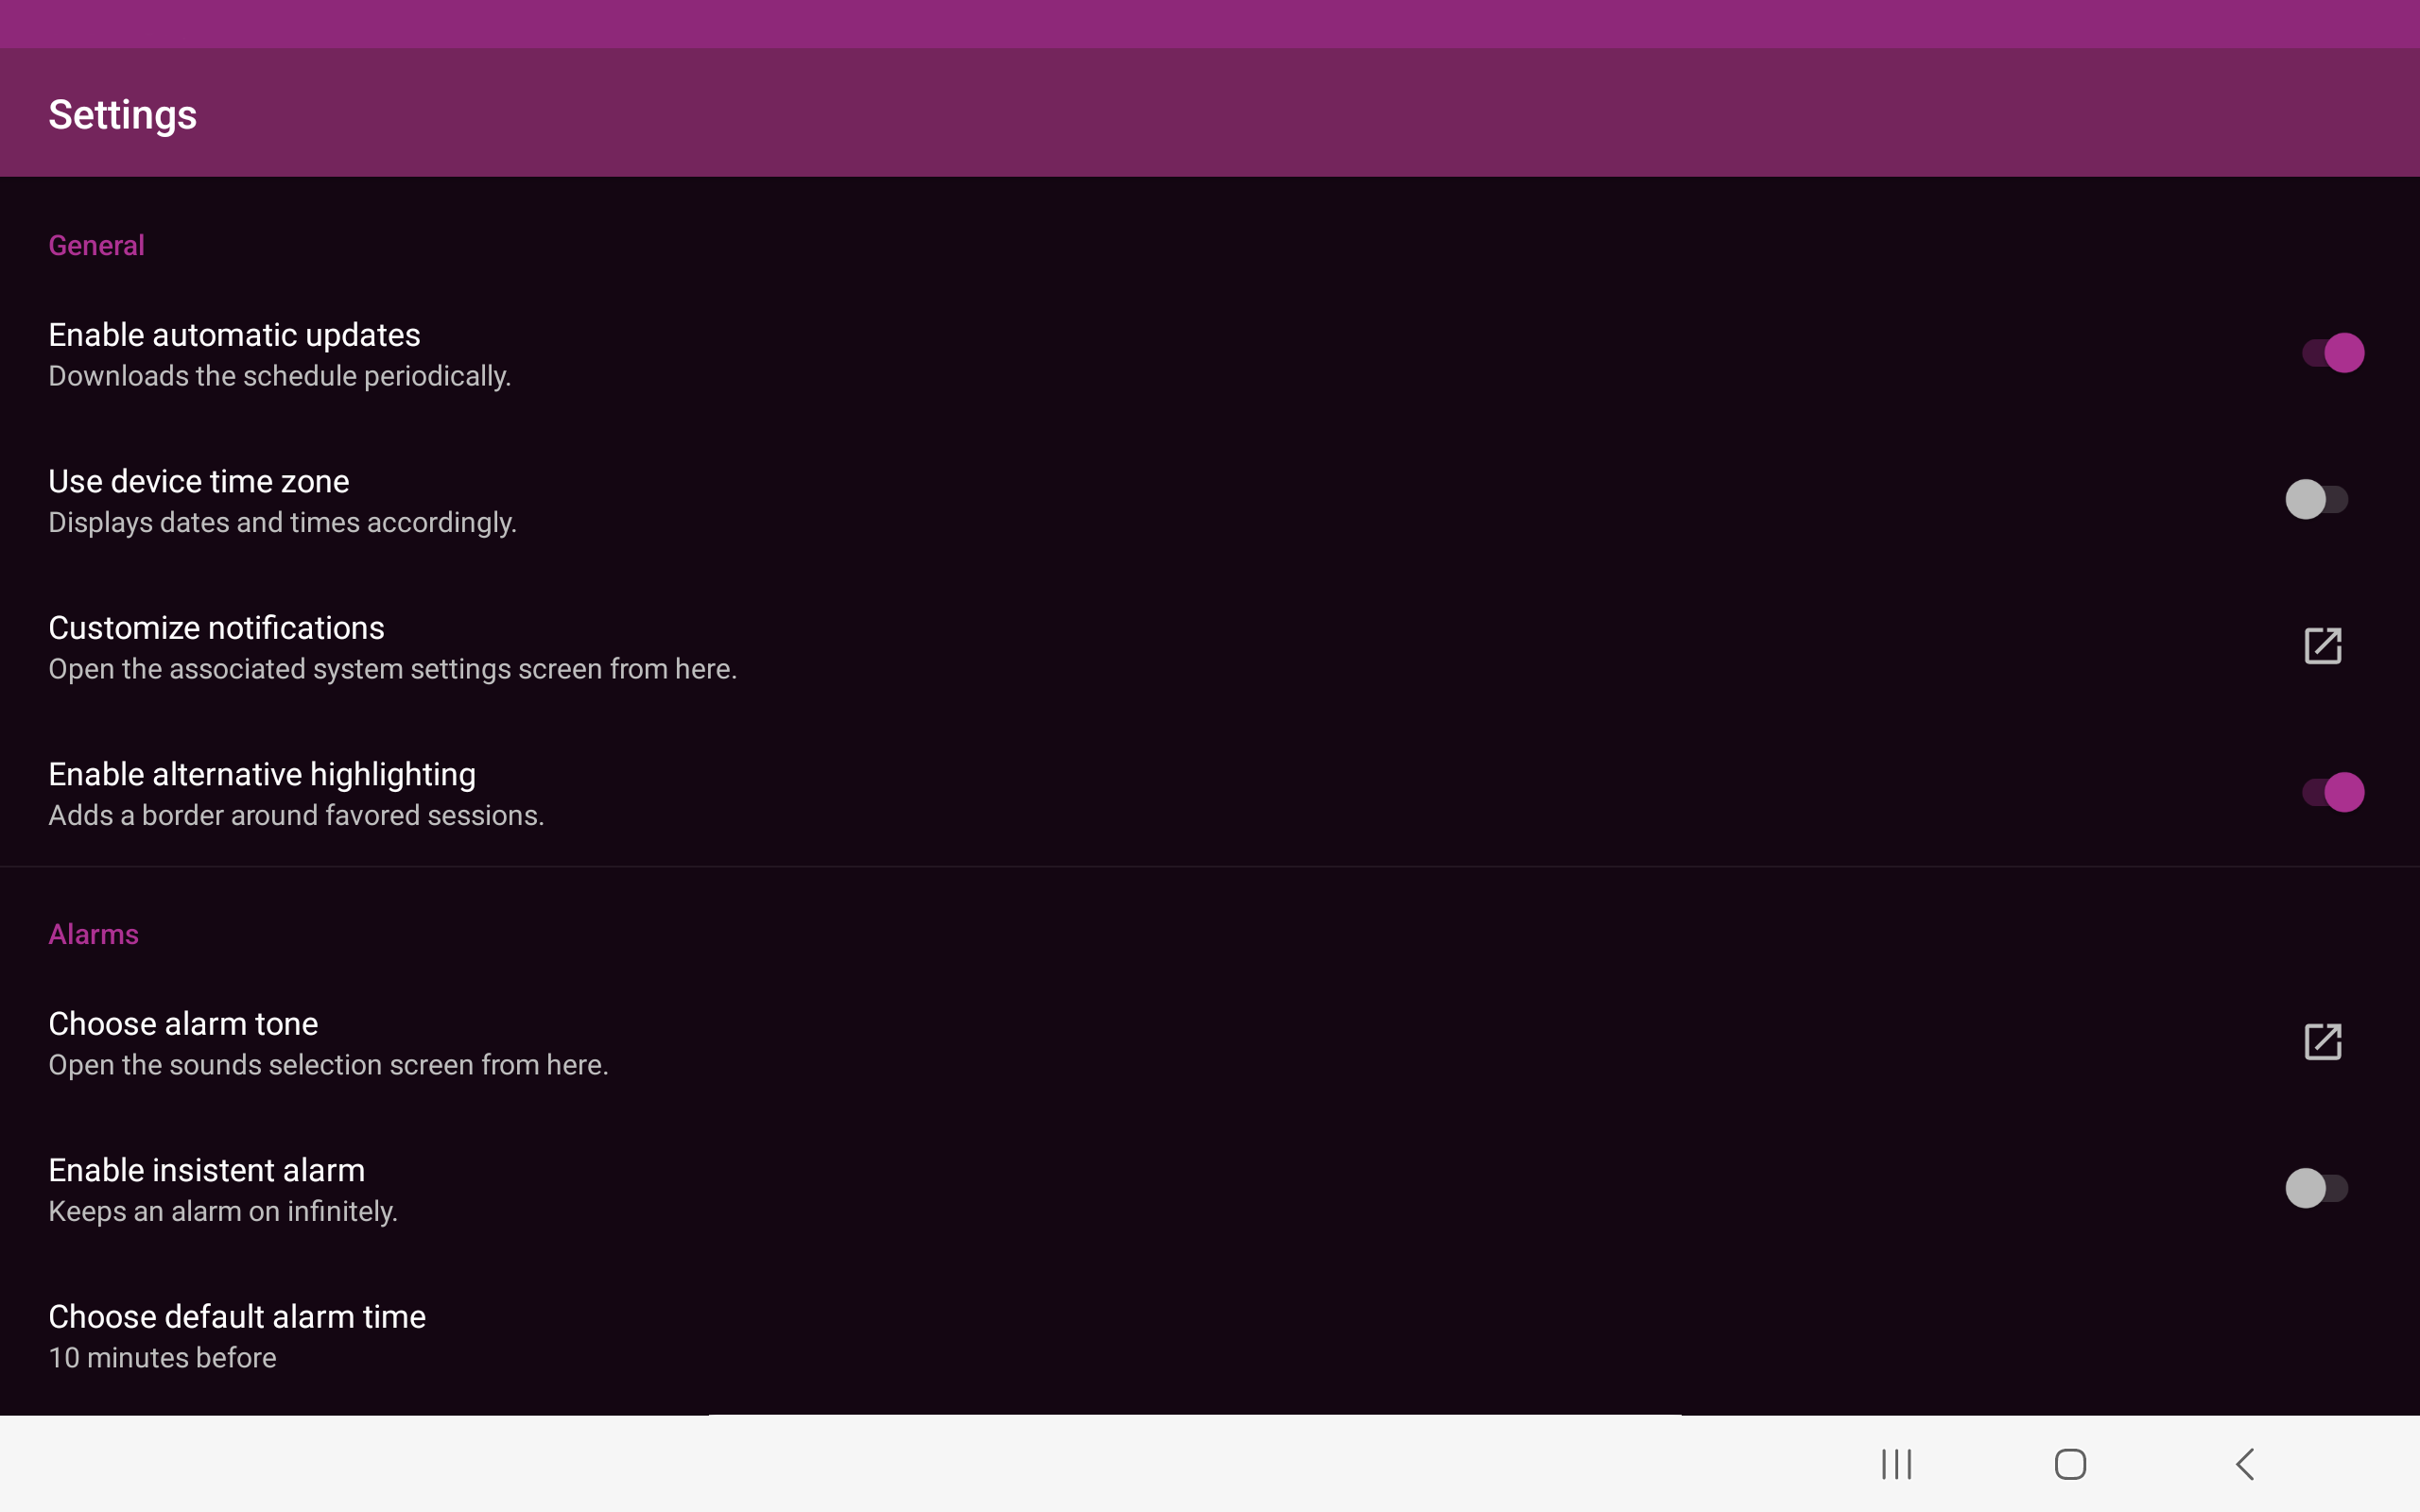2420x1512 pixels.
Task: Click 'Open the sounds selection screen from here.'
Action: tap(328, 1065)
